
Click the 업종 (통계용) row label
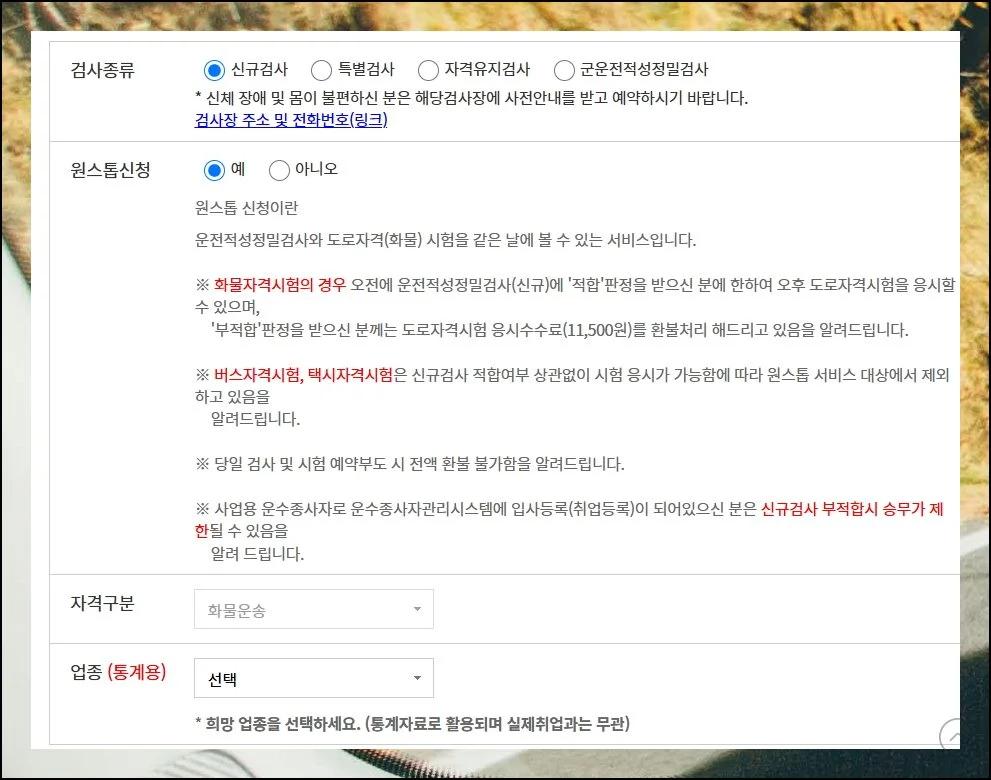118,672
